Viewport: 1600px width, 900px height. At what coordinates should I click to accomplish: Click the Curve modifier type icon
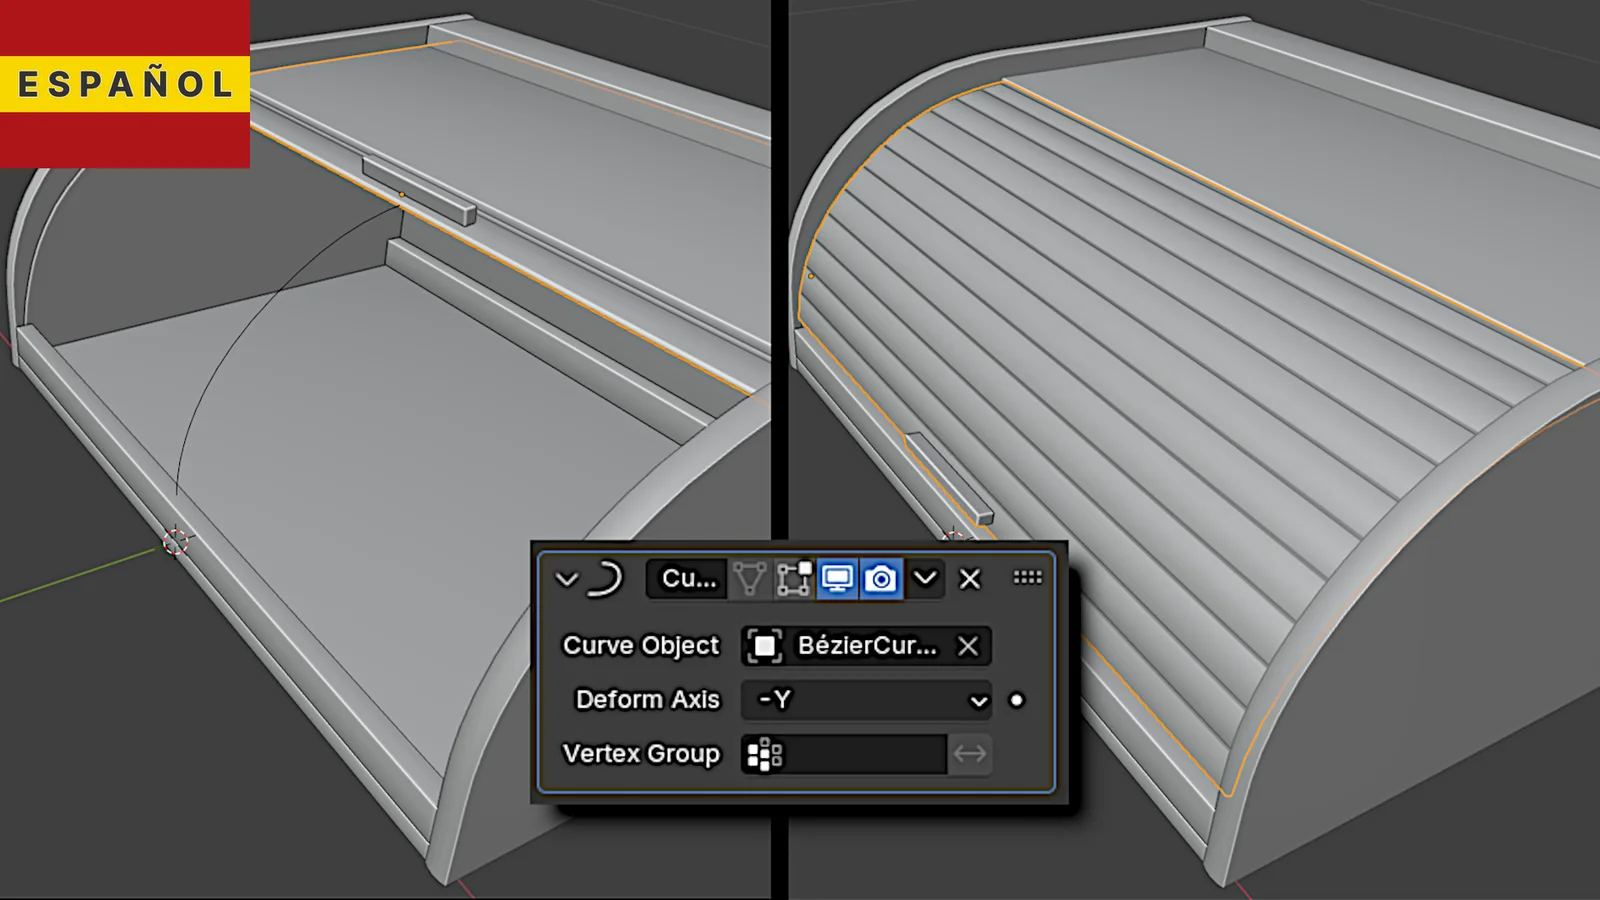(606, 578)
